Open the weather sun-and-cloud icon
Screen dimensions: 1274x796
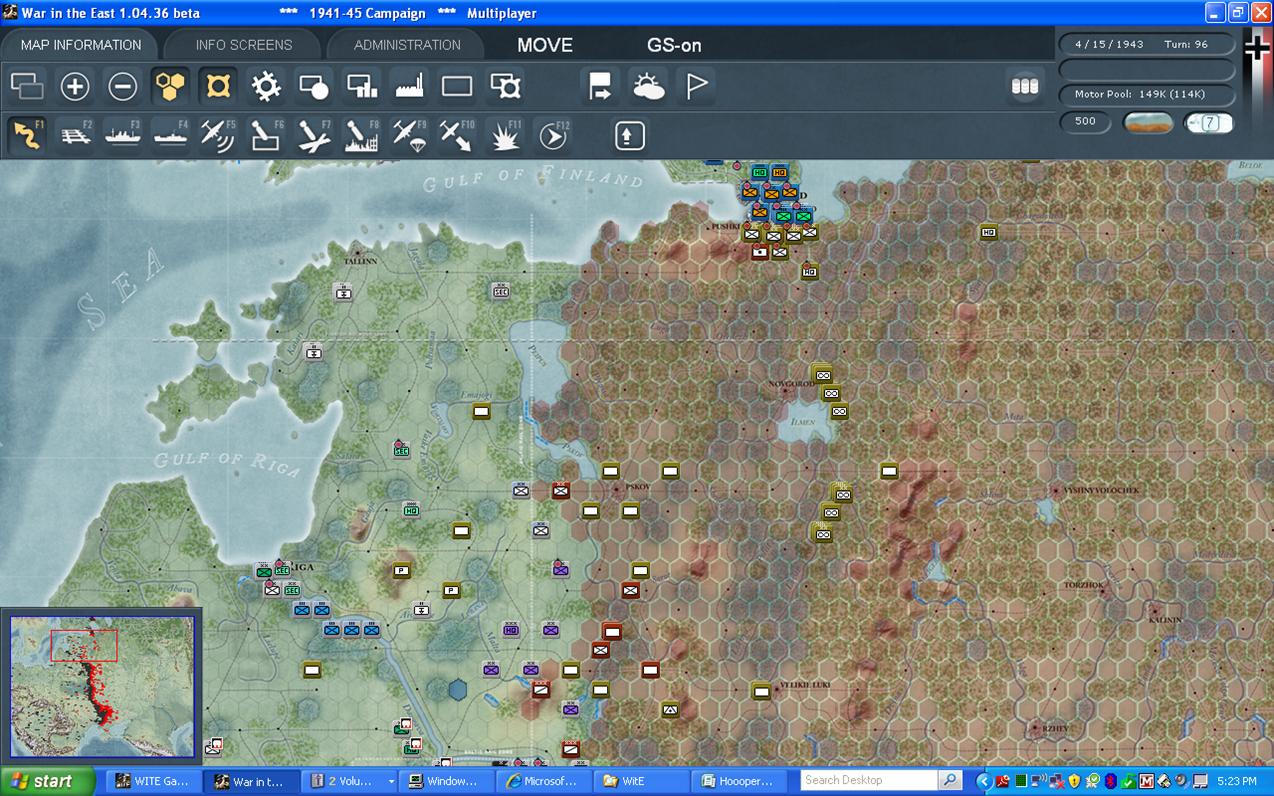(649, 87)
